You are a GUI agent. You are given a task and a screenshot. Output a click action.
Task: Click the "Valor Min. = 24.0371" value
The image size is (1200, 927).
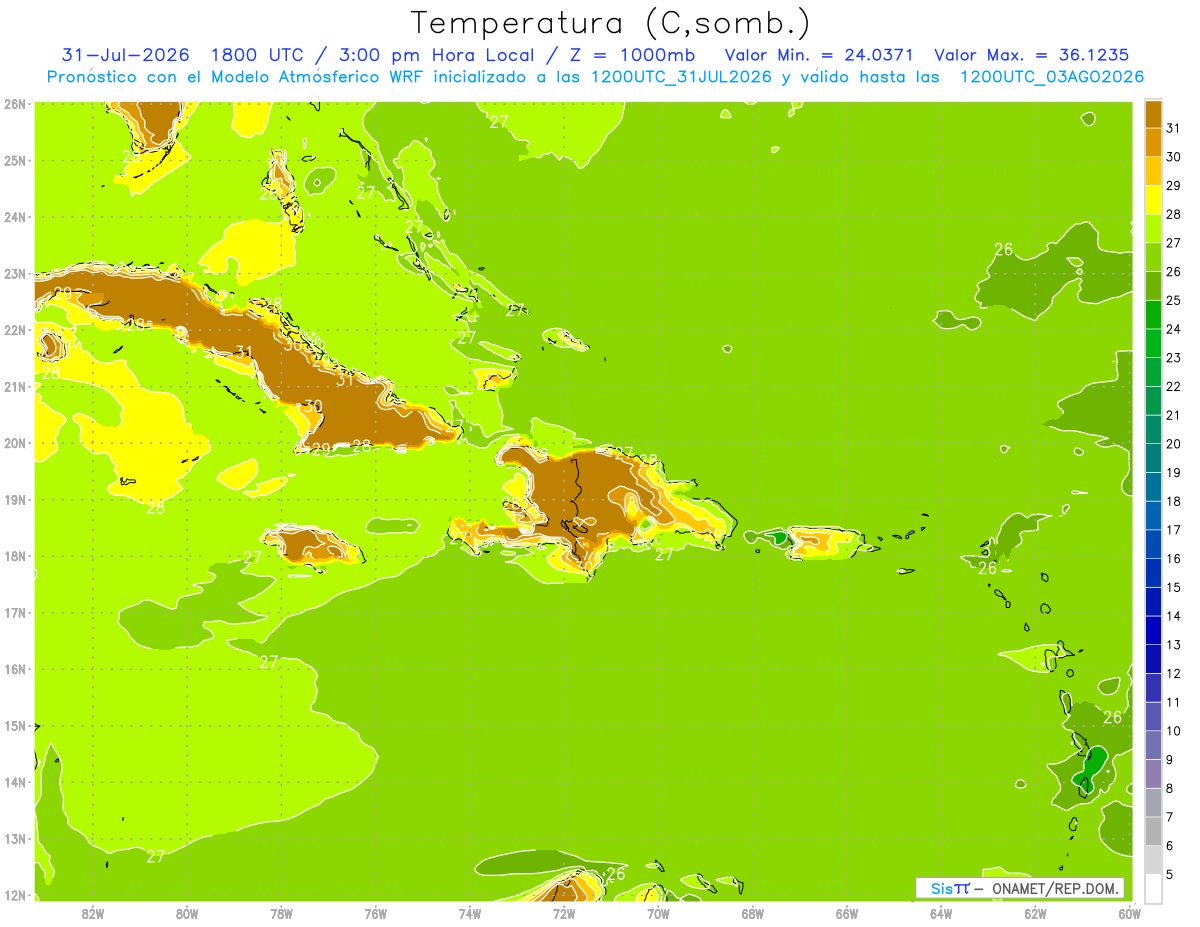(x=819, y=55)
